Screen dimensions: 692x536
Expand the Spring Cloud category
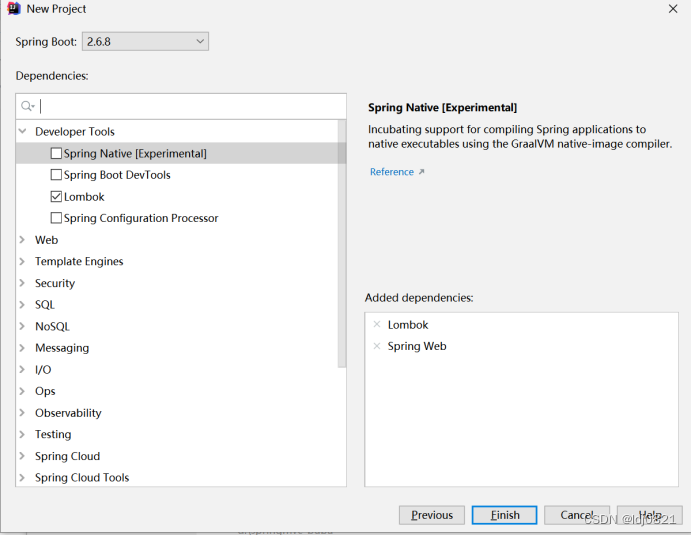(23, 456)
